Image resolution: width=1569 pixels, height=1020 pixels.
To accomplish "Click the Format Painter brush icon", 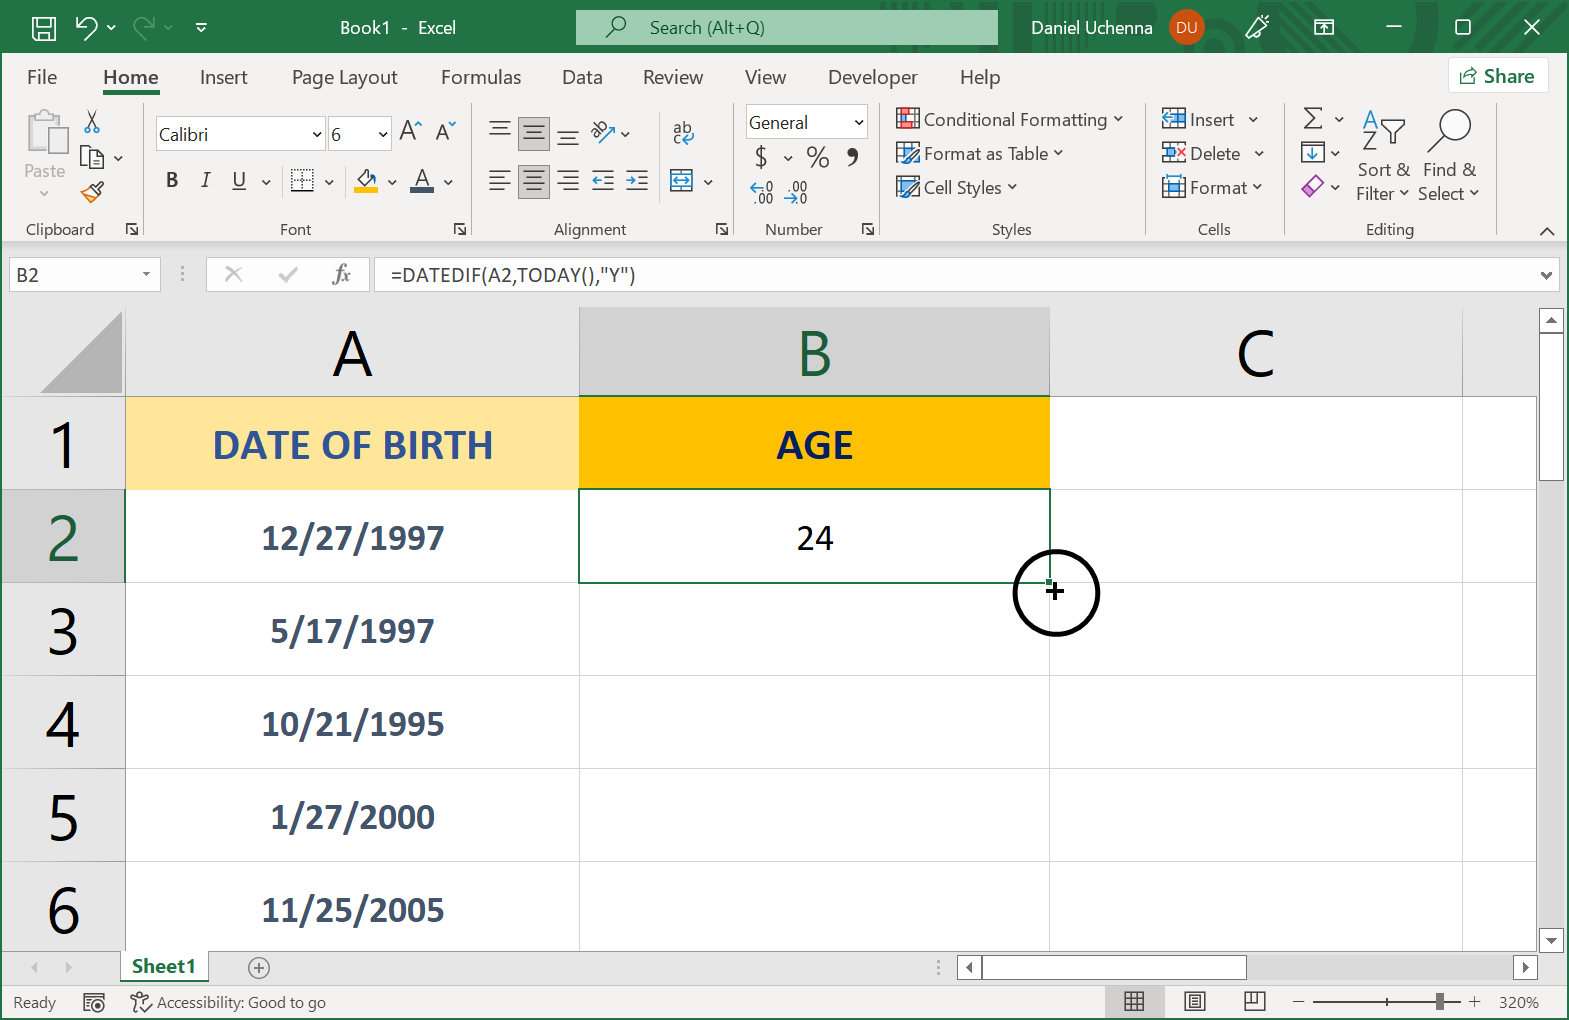I will pos(93,191).
